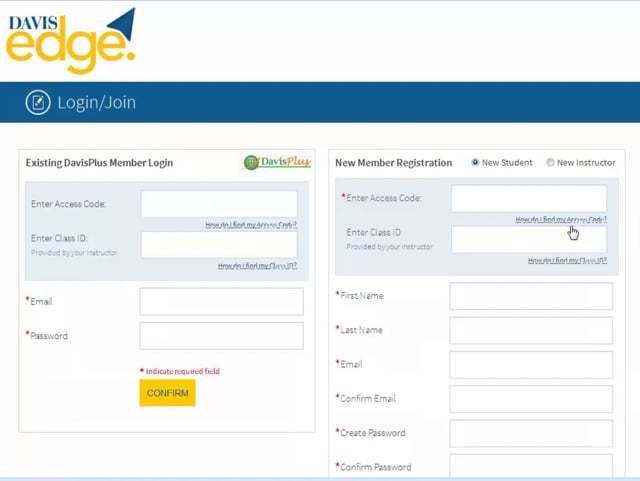640x481 pixels.
Task: Click the Create Password field
Action: click(531, 433)
